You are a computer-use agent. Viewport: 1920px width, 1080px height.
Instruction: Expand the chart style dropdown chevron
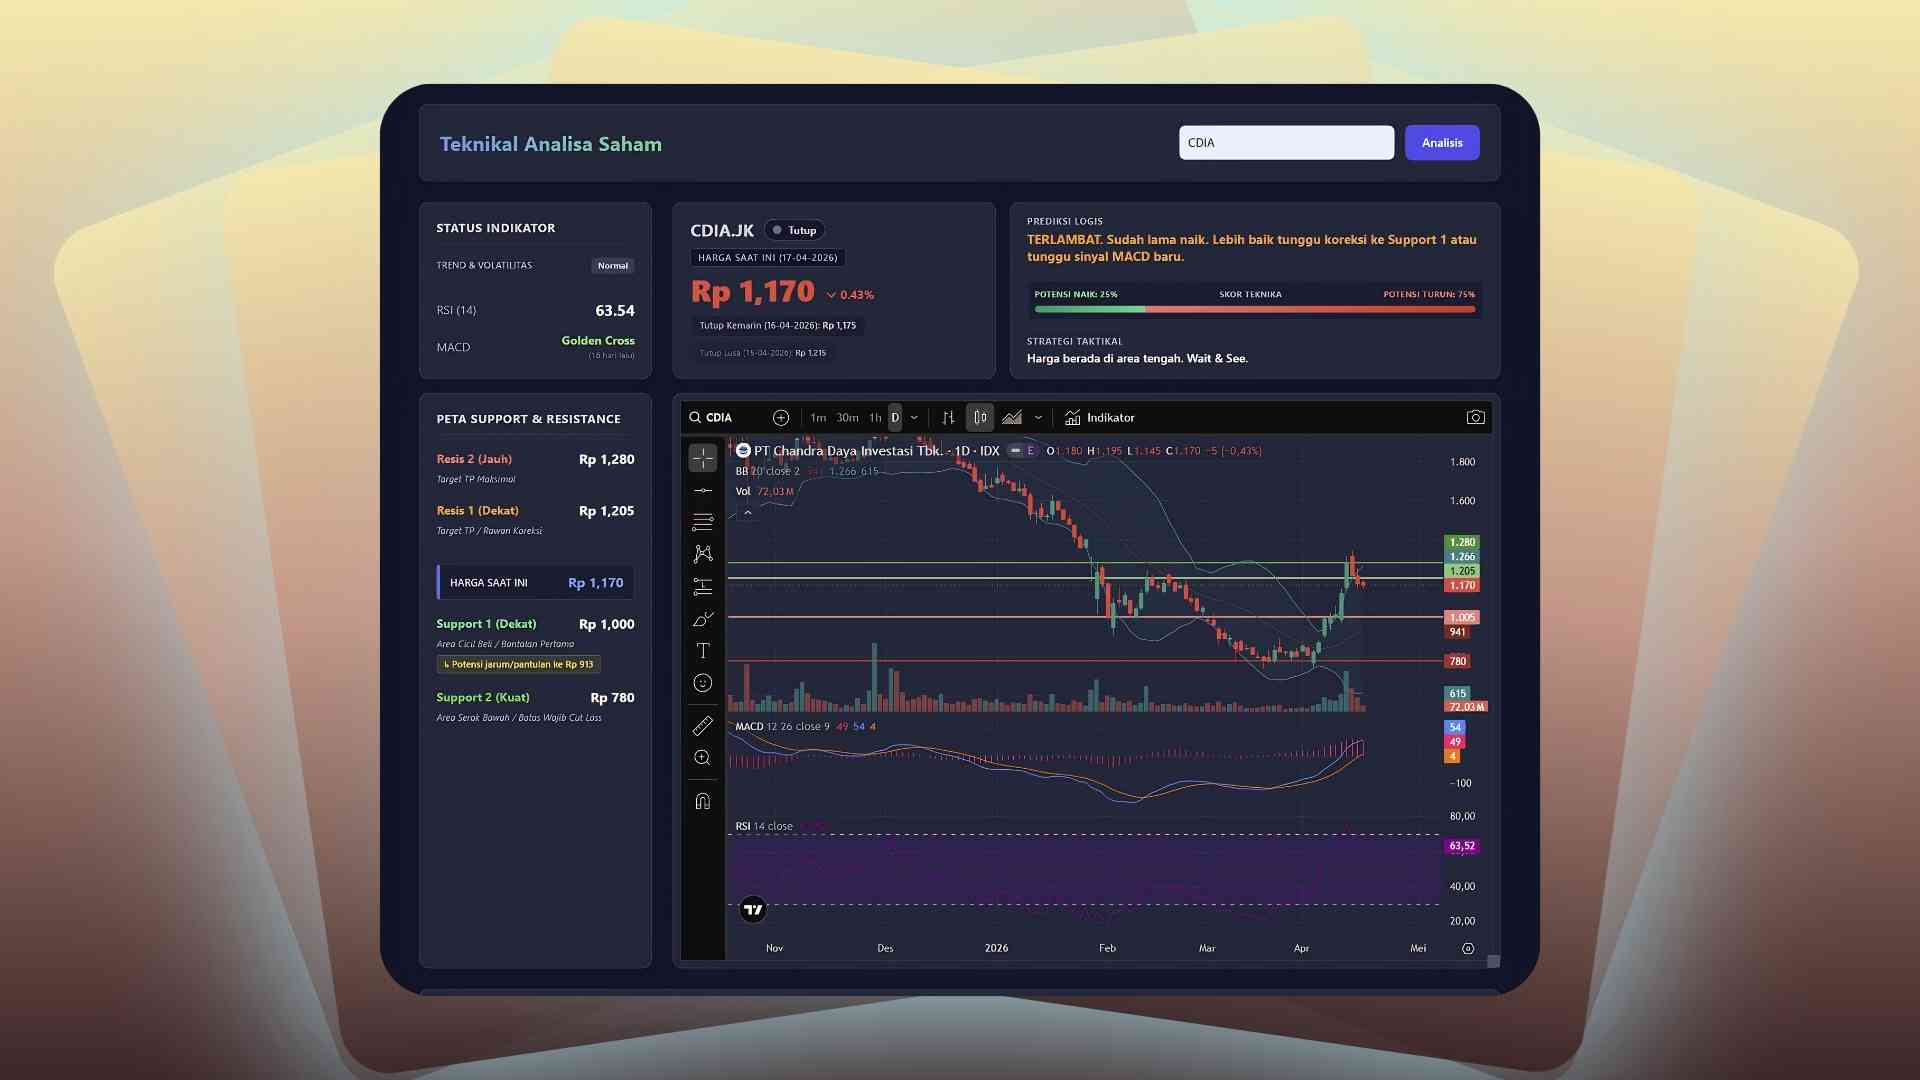[x=1038, y=418]
